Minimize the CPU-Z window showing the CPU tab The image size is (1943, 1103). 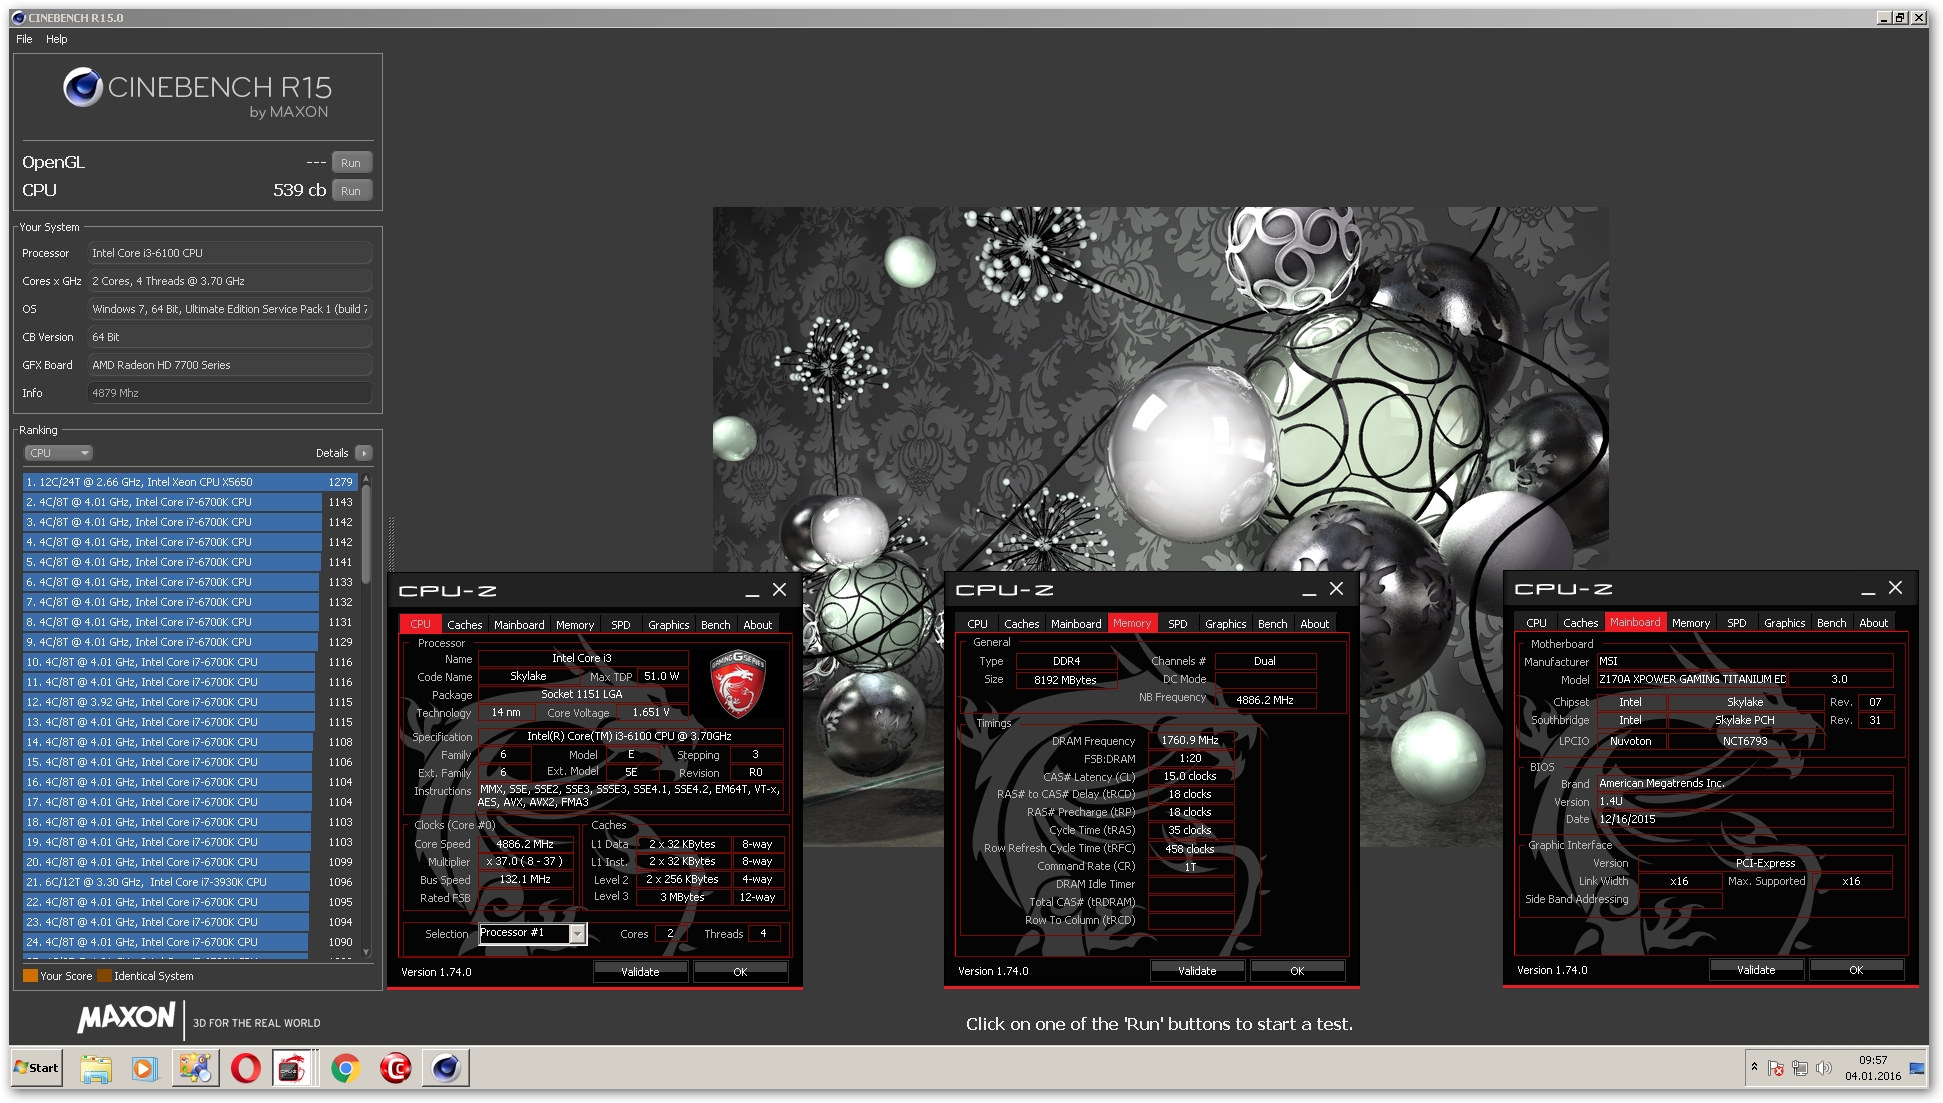(751, 592)
